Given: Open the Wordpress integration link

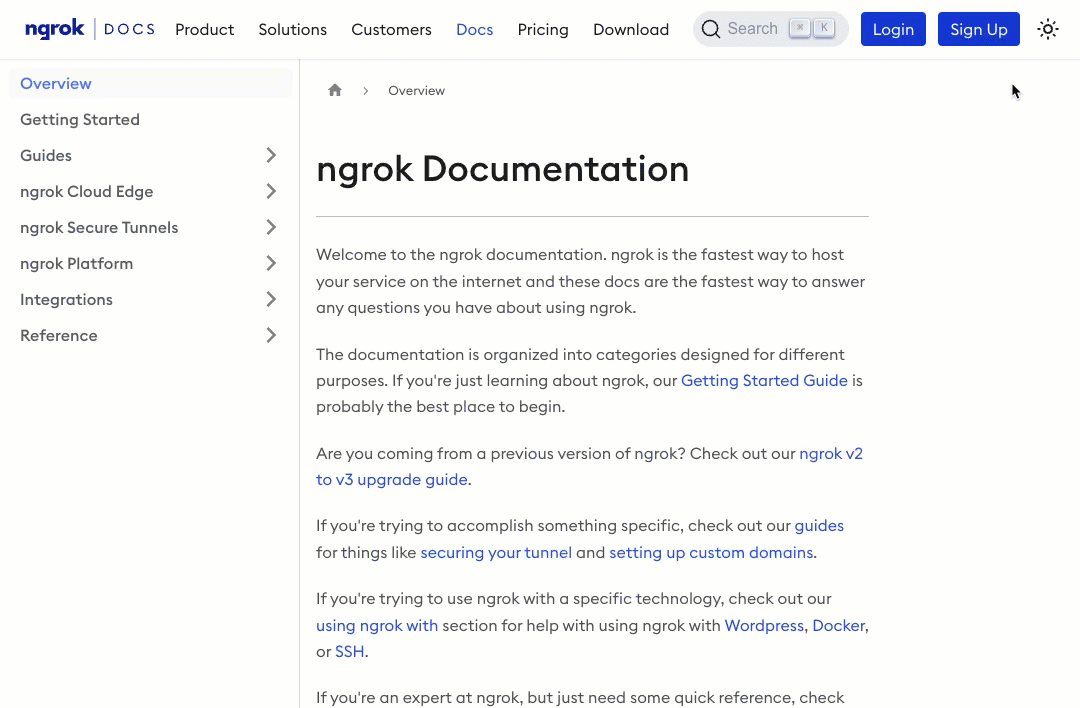Looking at the screenshot, I should click(x=764, y=625).
